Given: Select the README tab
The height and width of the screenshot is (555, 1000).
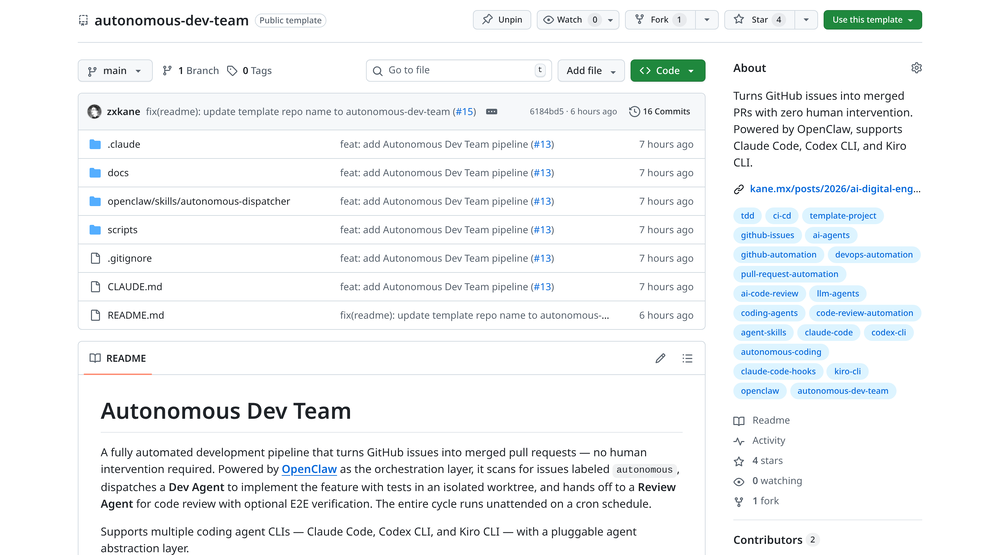Looking at the screenshot, I should 119,359.
